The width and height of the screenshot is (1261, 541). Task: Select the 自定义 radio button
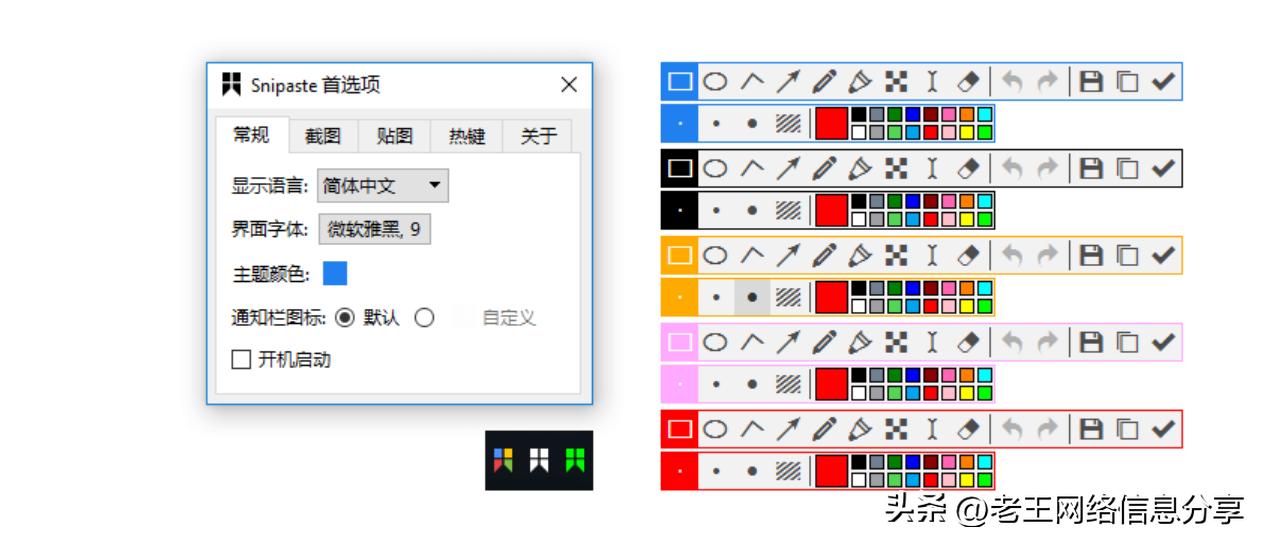[x=424, y=318]
